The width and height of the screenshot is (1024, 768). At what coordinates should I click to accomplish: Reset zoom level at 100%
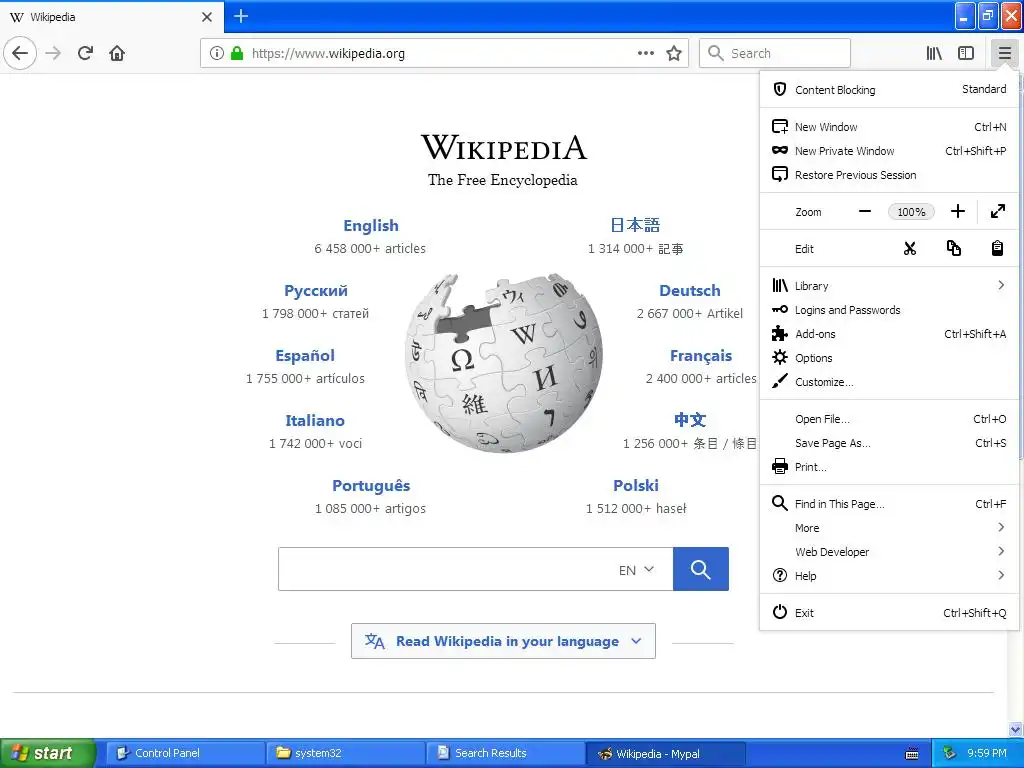point(911,212)
